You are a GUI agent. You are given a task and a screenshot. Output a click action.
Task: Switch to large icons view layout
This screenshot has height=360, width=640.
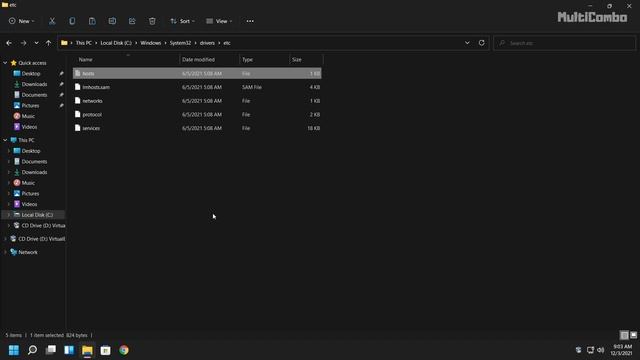point(633,335)
